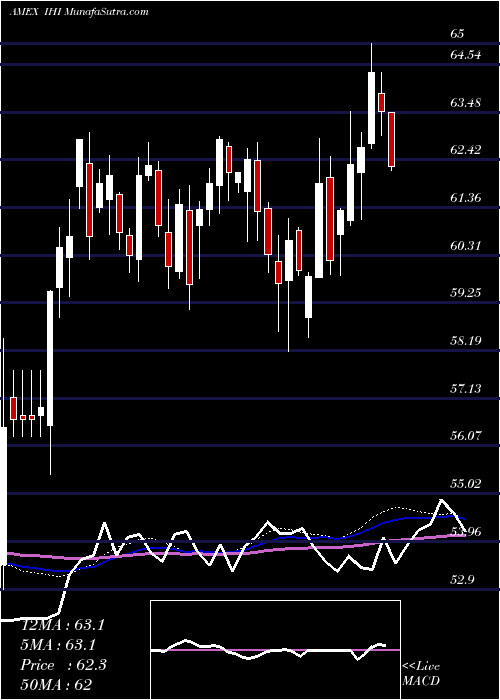Click the <<Live MACD label

pos(421,674)
